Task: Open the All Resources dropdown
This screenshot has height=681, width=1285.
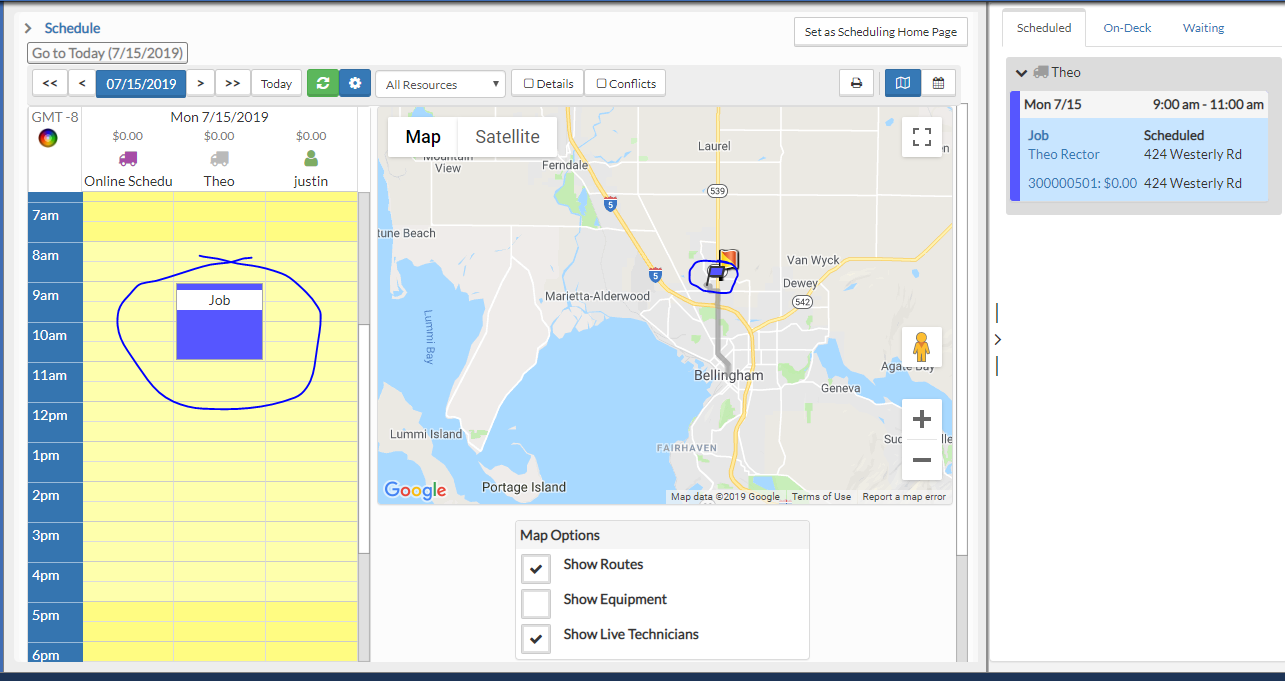Action: [x=441, y=85]
